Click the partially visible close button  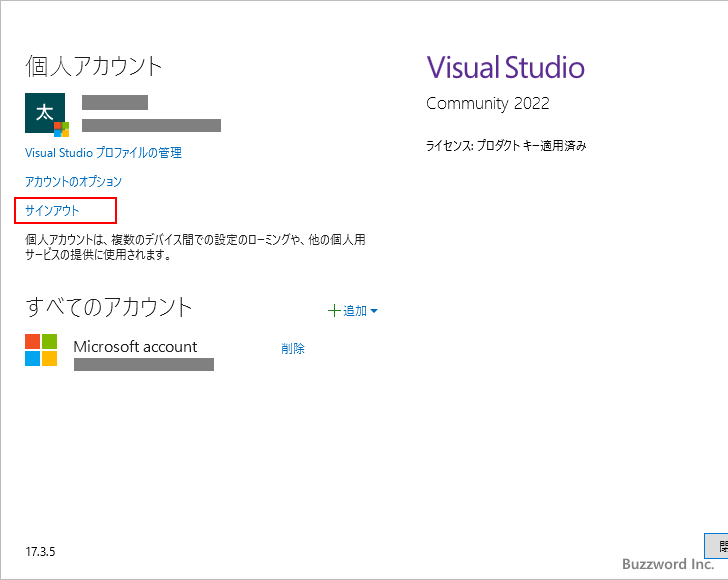[716, 546]
